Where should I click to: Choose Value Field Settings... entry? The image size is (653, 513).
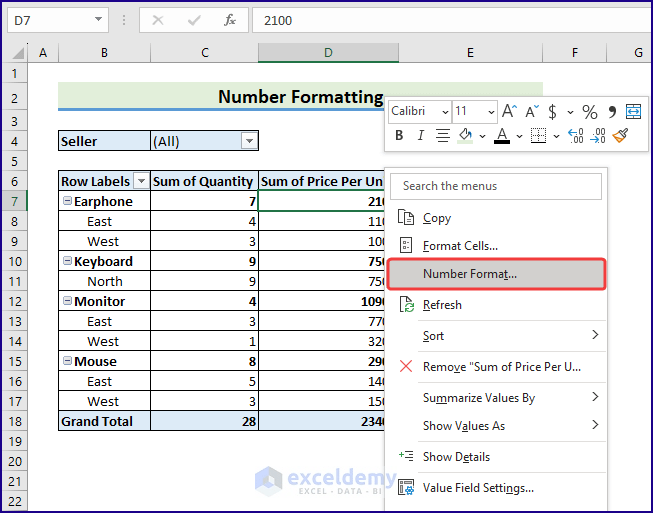pyautogui.click(x=496, y=487)
